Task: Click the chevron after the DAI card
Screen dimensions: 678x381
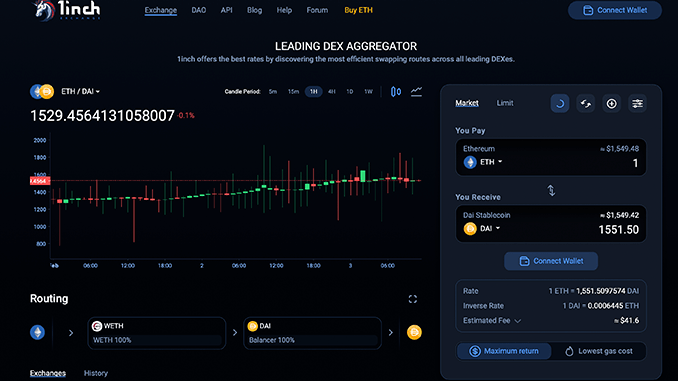Action: [390, 333]
